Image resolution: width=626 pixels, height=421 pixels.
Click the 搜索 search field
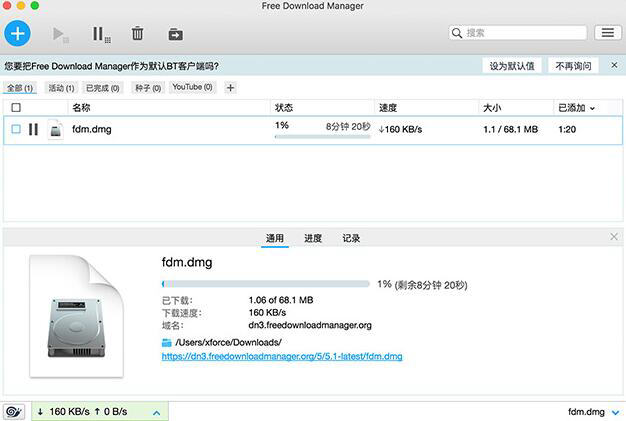(517, 33)
